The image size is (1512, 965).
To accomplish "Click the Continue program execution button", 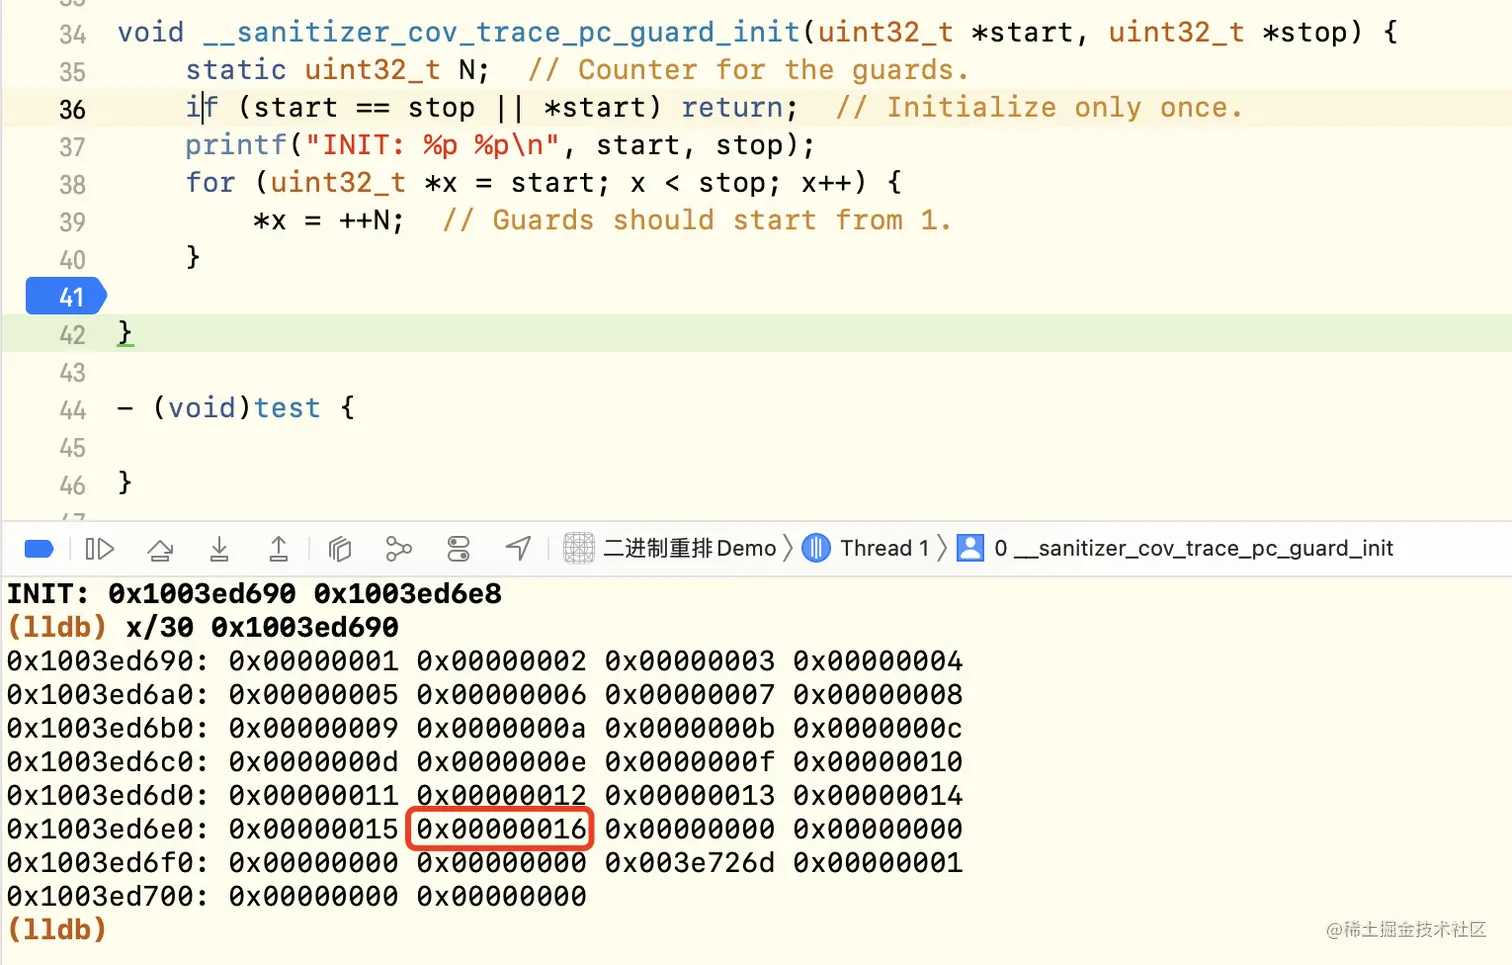I will click(x=99, y=548).
